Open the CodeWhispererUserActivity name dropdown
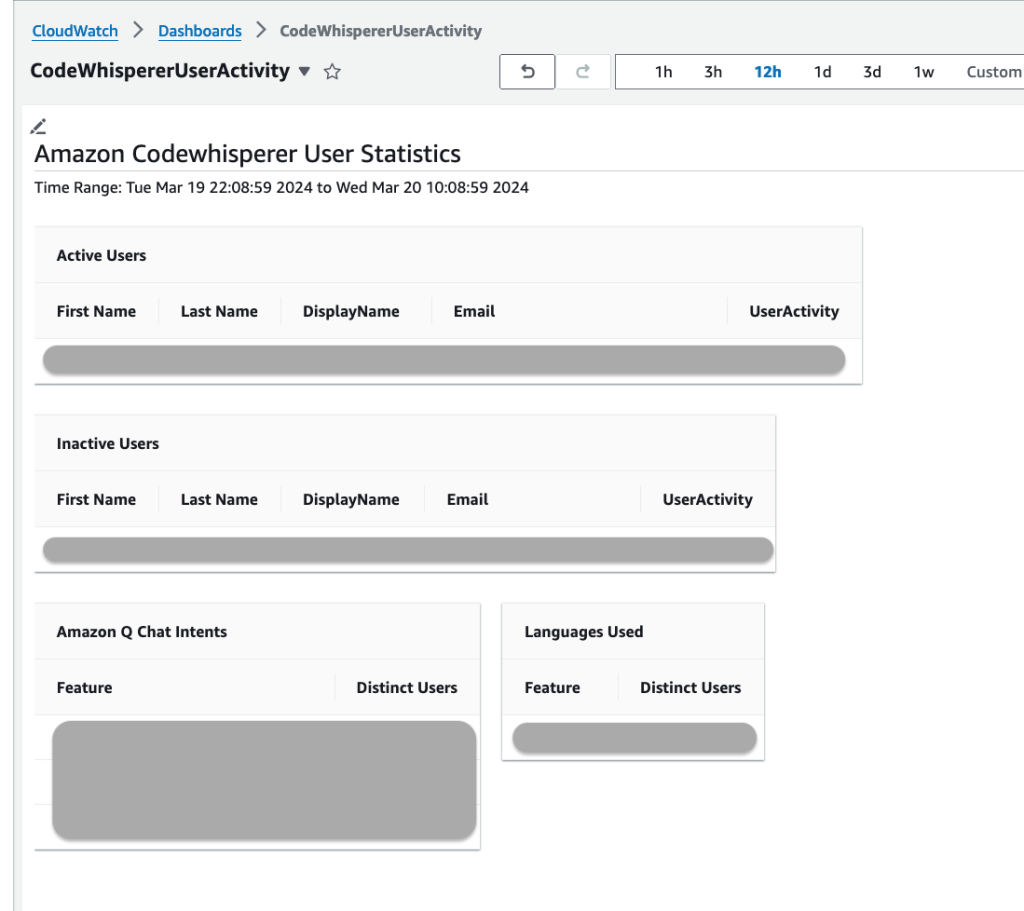 pos(304,72)
